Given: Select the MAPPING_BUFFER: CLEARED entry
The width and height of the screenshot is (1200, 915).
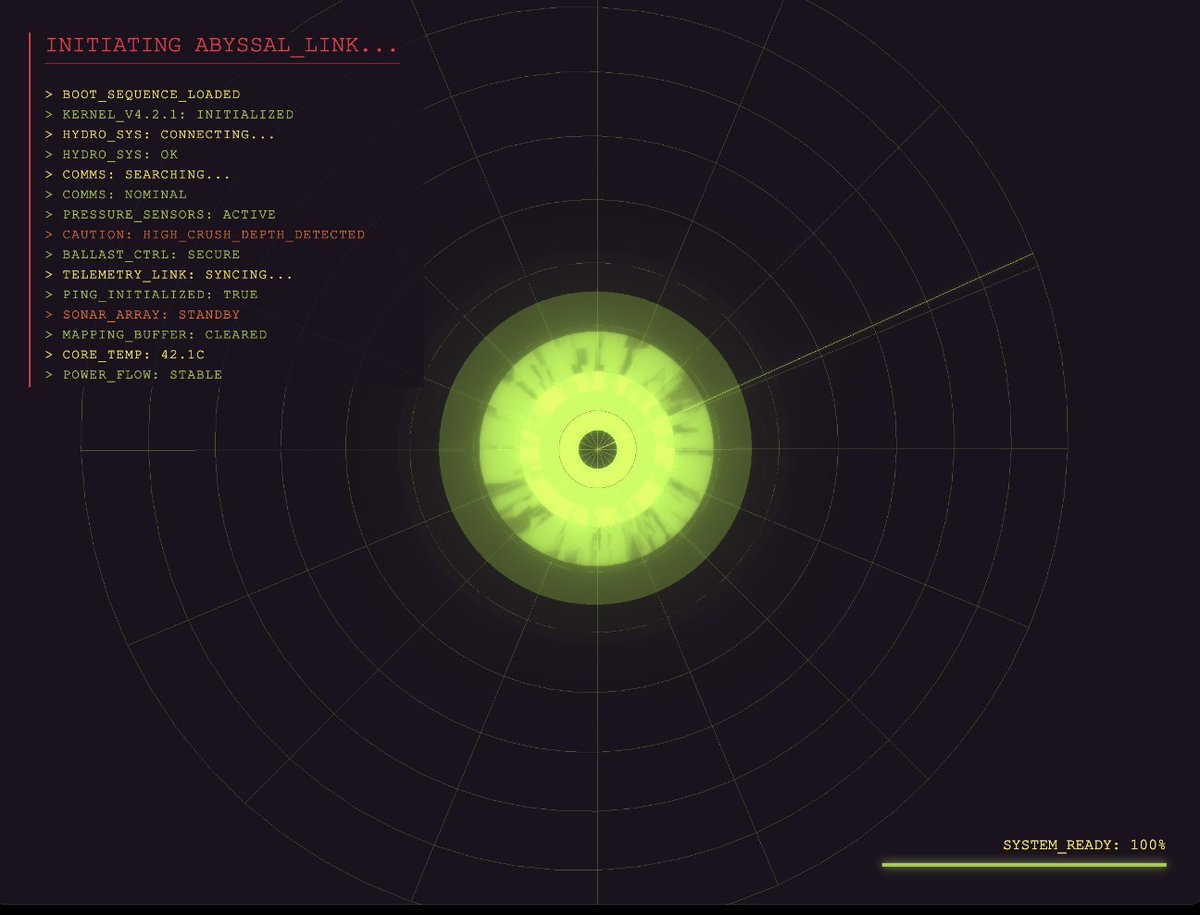Looking at the screenshot, I should pyautogui.click(x=156, y=335).
